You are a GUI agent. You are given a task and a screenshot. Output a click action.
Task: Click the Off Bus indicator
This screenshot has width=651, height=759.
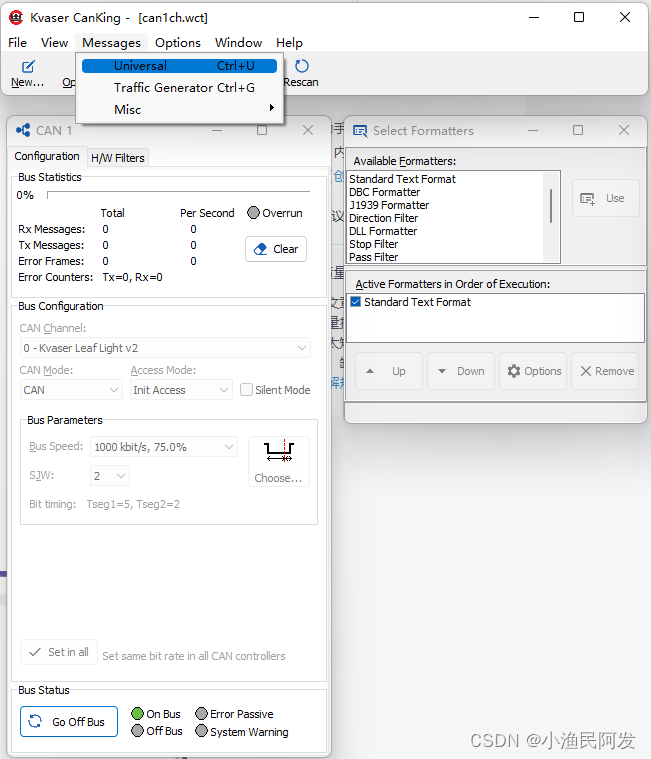pyautogui.click(x=137, y=730)
